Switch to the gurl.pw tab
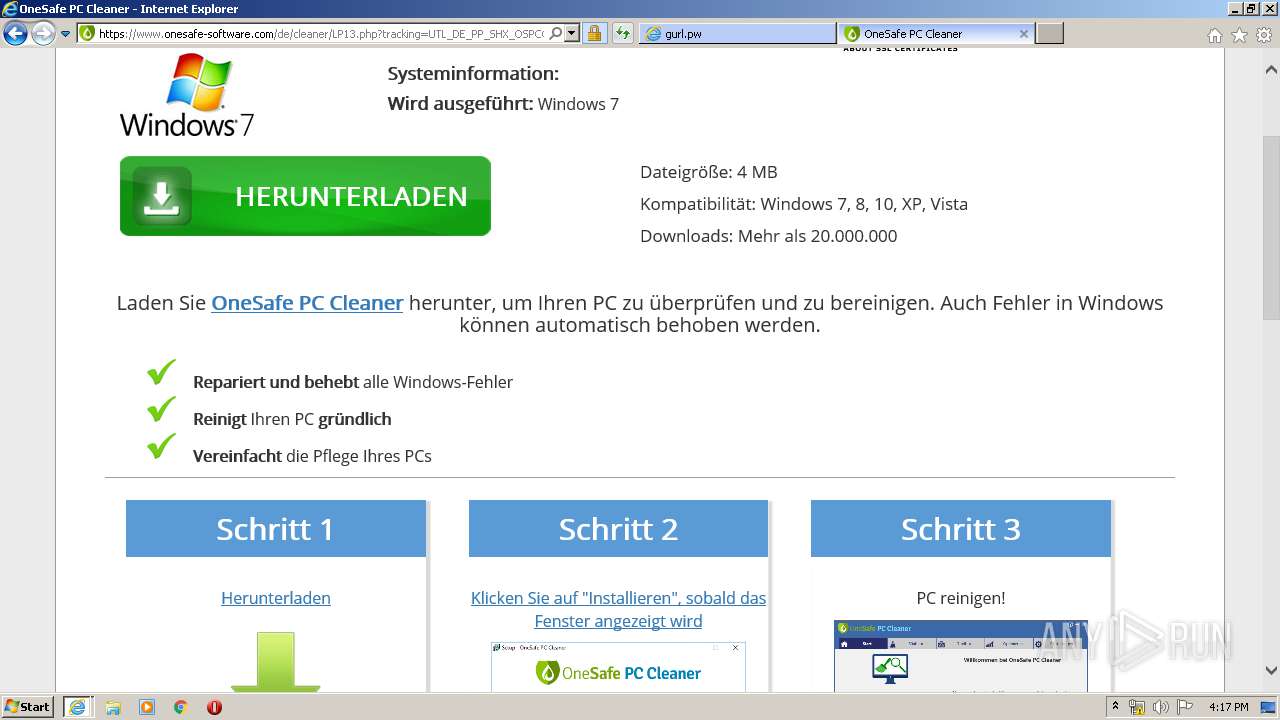The image size is (1280, 720). coord(737,33)
